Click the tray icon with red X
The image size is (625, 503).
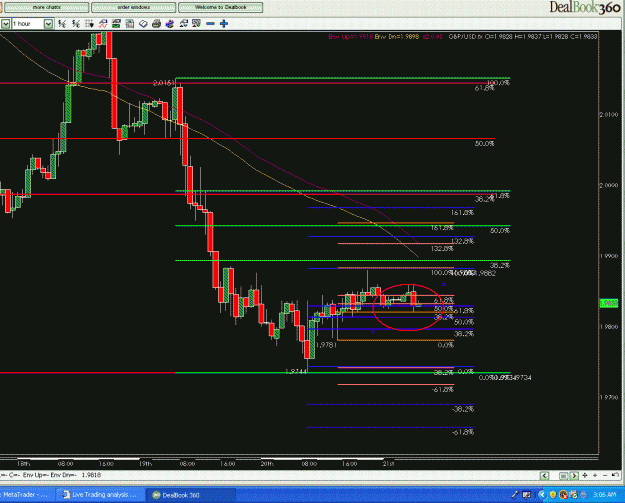click(x=563, y=495)
